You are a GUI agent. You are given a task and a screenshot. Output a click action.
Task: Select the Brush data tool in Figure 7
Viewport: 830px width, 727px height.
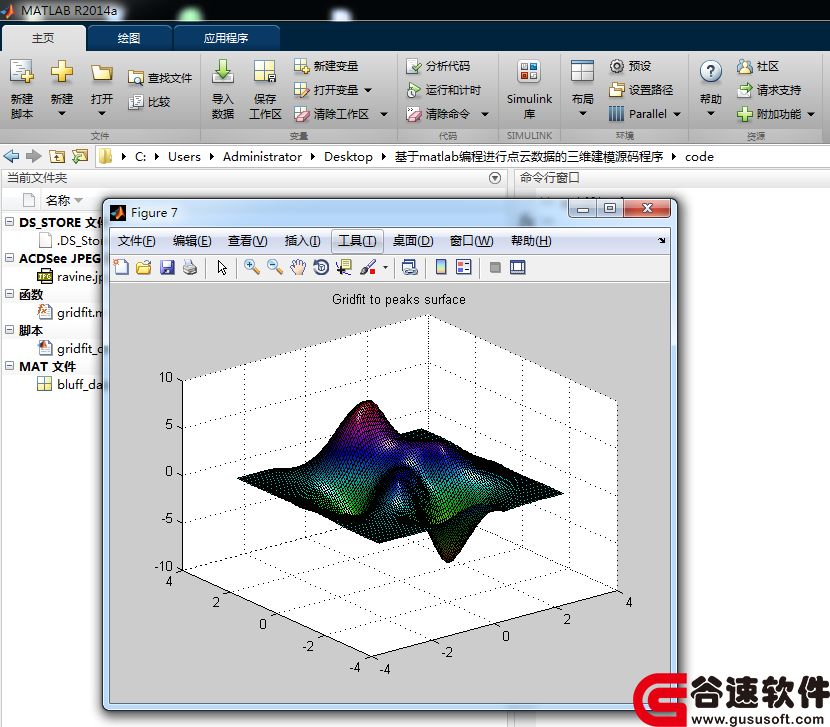click(368, 267)
